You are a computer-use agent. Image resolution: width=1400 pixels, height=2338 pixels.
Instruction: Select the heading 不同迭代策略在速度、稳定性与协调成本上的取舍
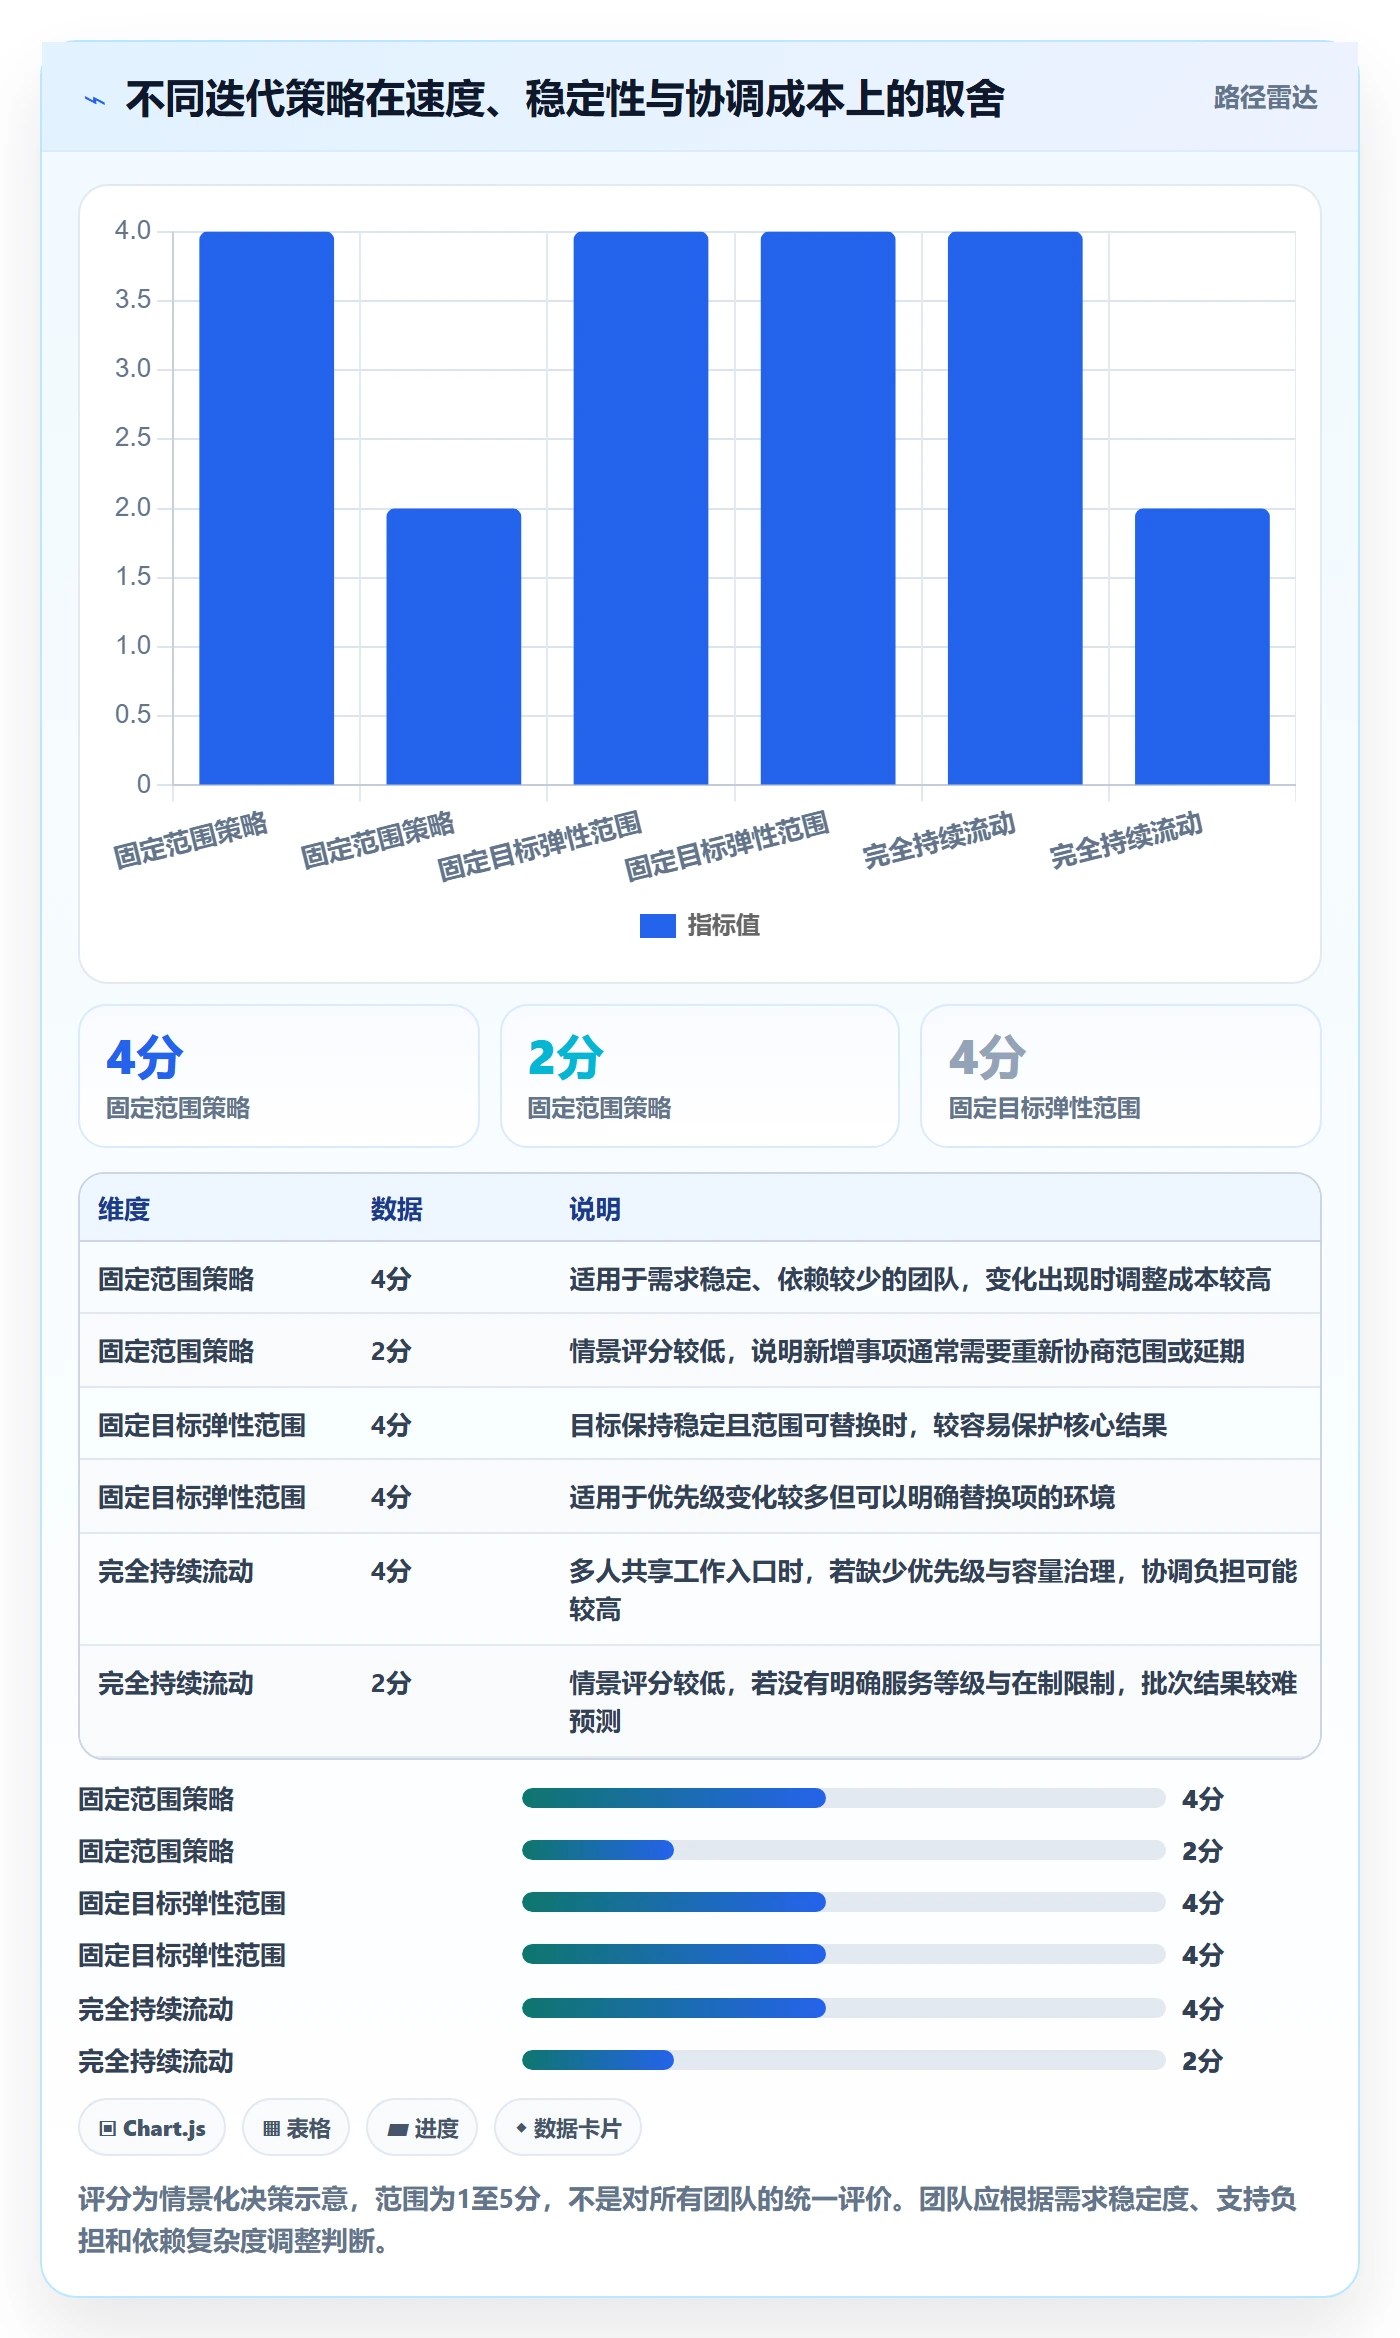pyautogui.click(x=565, y=99)
